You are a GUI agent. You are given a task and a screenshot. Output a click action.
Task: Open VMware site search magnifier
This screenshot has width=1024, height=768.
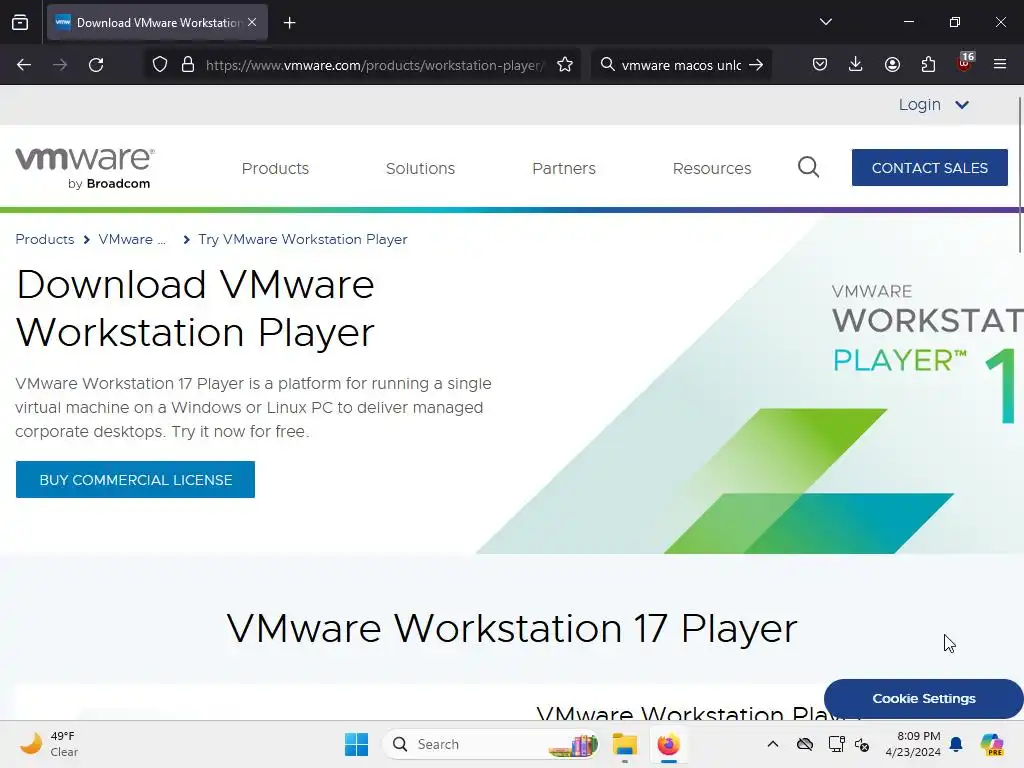tap(808, 167)
